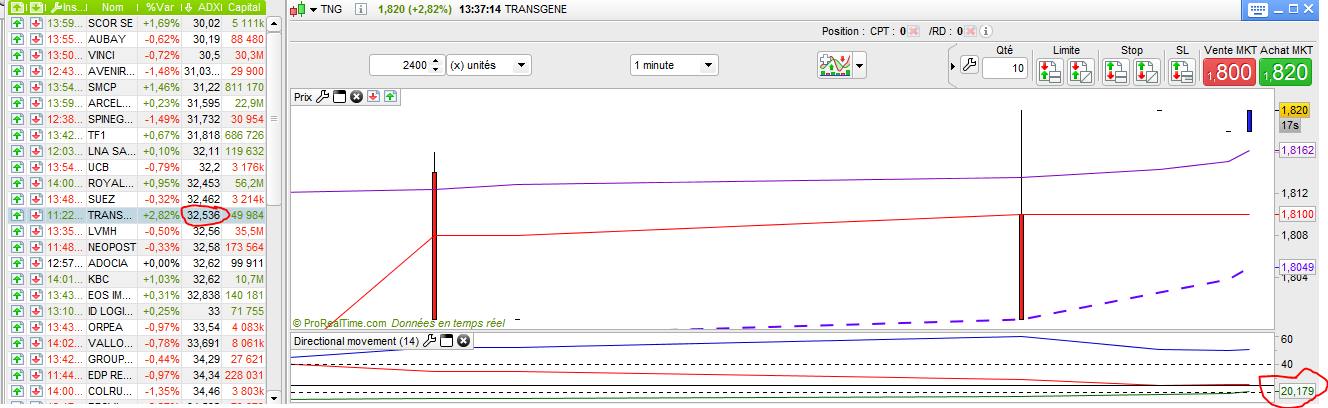1328x408 pixels.
Task: Click the red sell arrow in AUBAY row
Action: [36, 38]
